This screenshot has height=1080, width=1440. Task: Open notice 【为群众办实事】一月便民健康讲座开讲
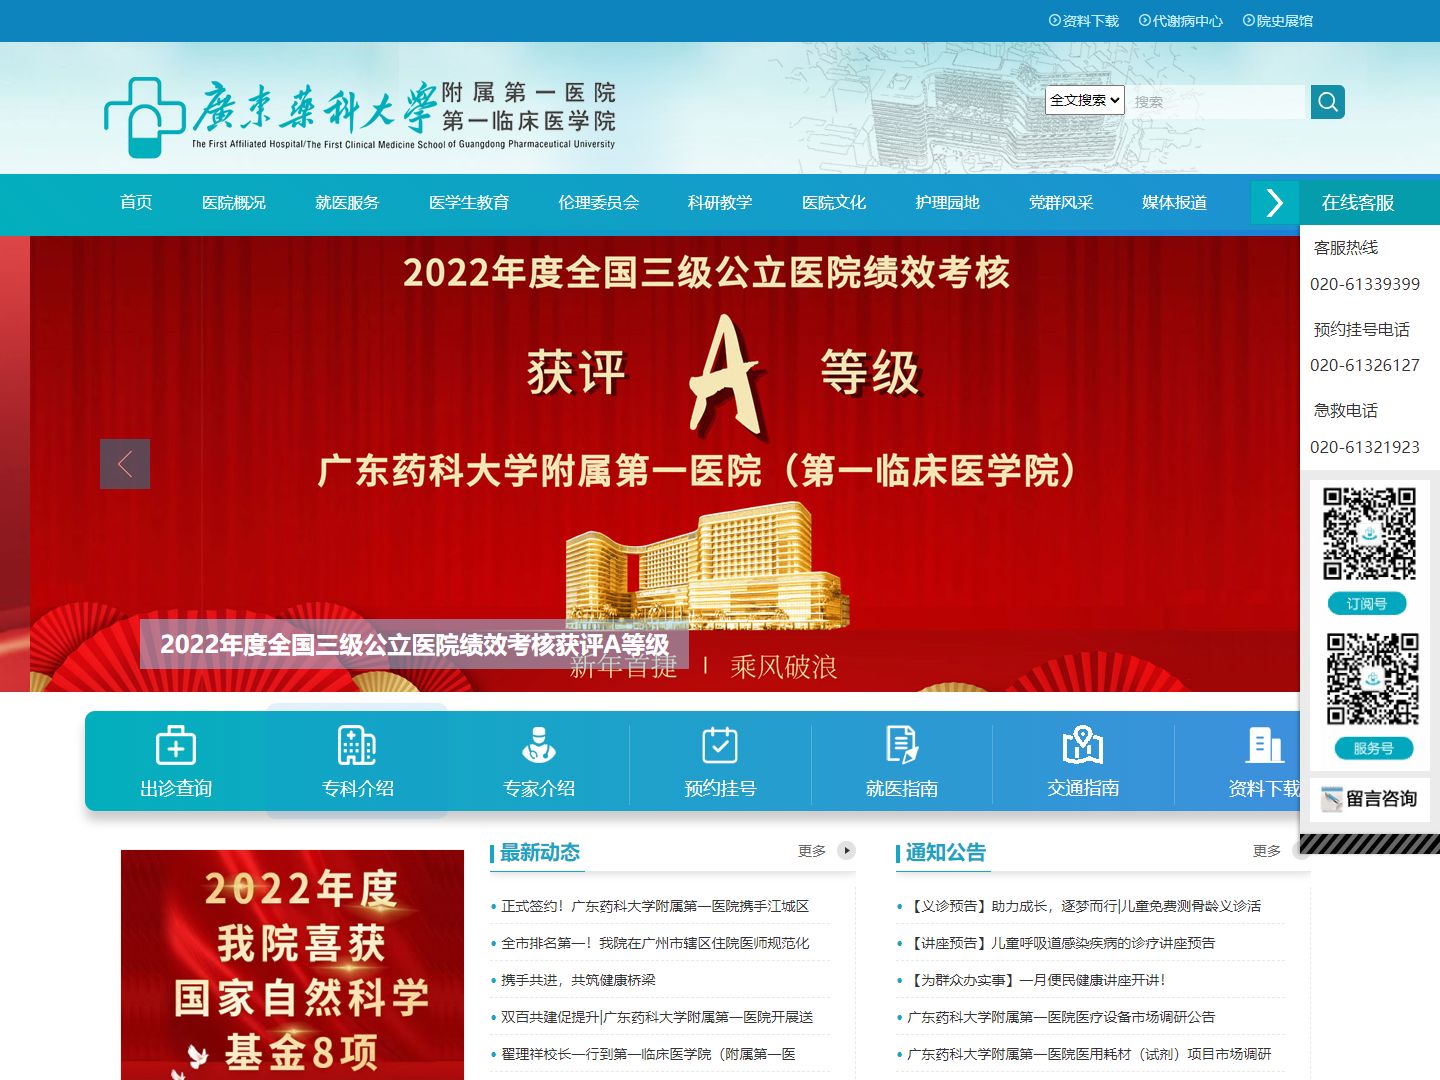(1036, 980)
